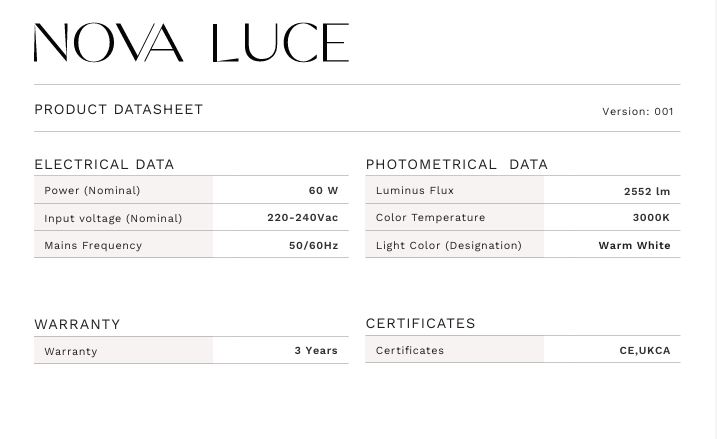The image size is (717, 439).
Task: Click the Power (Nominal) label
Action: pos(92,191)
